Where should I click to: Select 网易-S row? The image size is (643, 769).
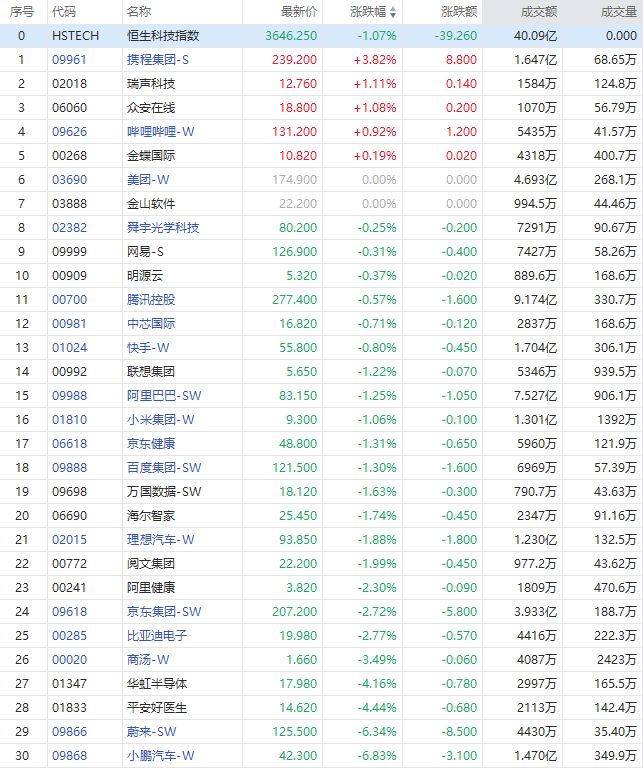pyautogui.click(x=321, y=252)
